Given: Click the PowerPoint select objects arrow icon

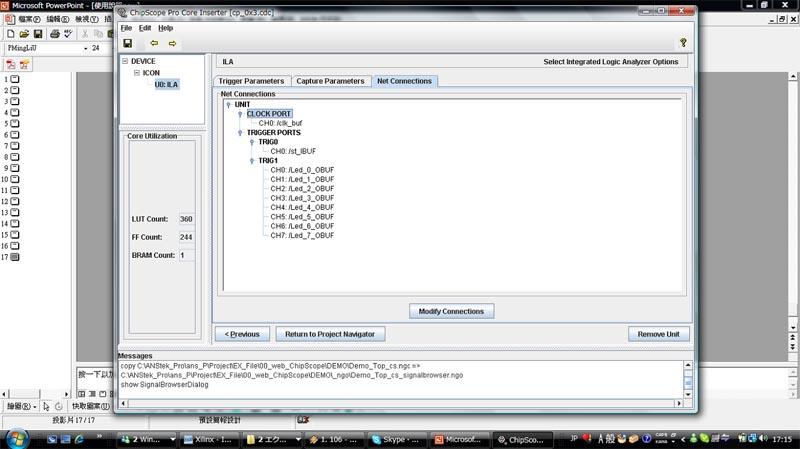Looking at the screenshot, I should point(46,407).
